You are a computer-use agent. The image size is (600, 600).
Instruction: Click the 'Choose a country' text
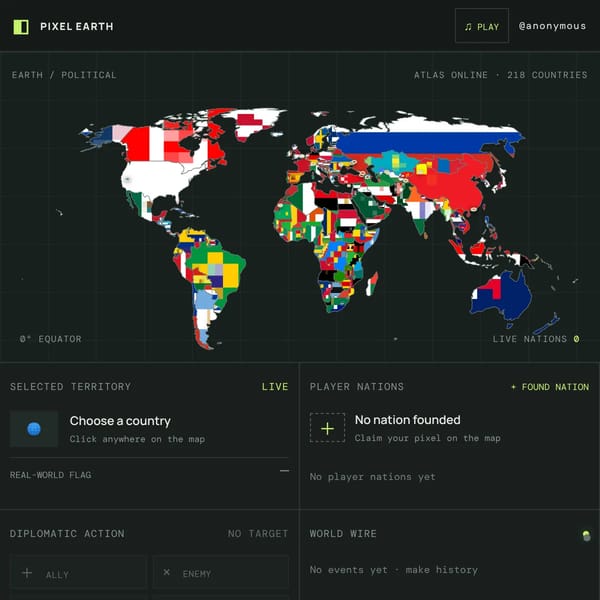(x=120, y=421)
